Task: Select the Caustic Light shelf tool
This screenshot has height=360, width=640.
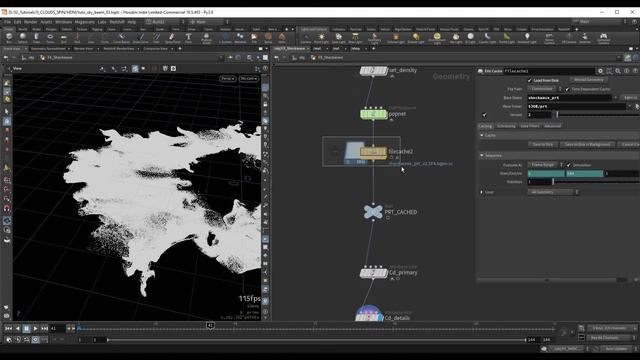Action: 487,38
